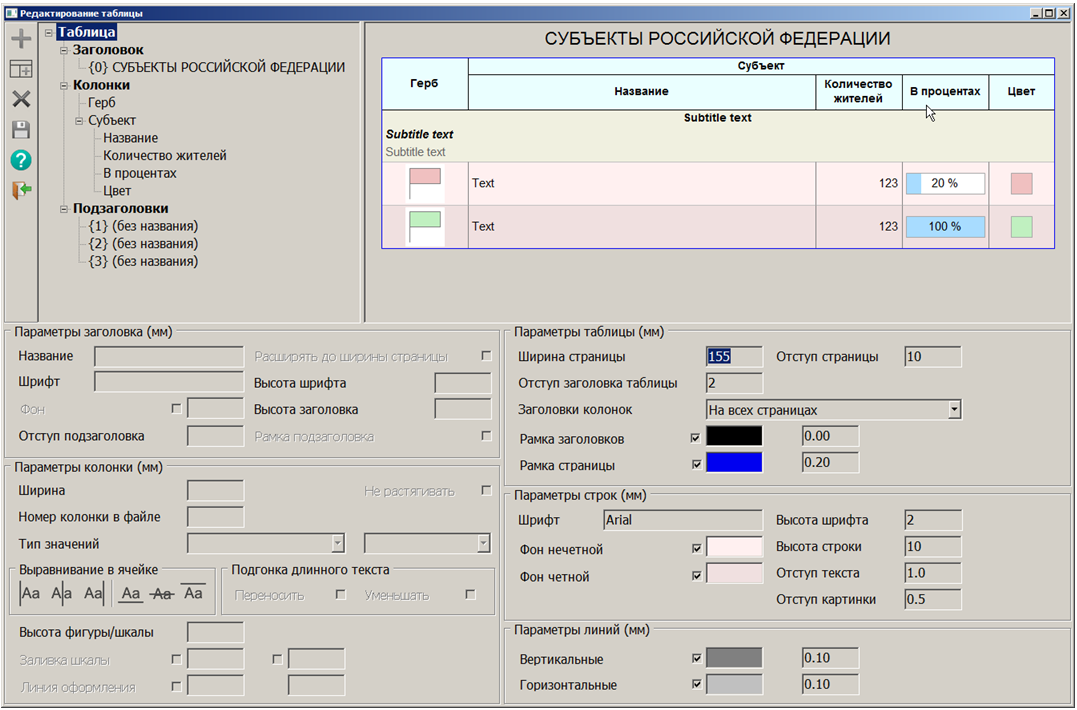Set left text alignment in cell

(31, 594)
